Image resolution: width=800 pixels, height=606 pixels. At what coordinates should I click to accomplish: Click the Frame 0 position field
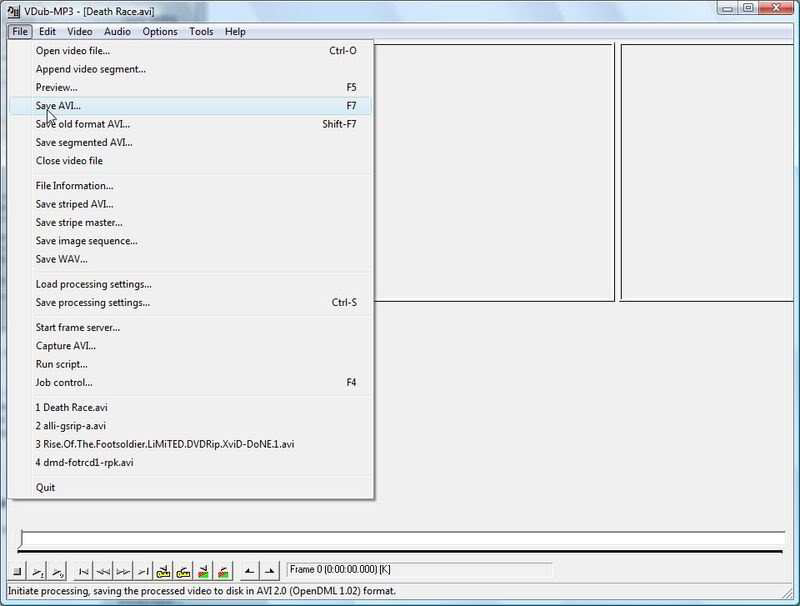click(419, 569)
